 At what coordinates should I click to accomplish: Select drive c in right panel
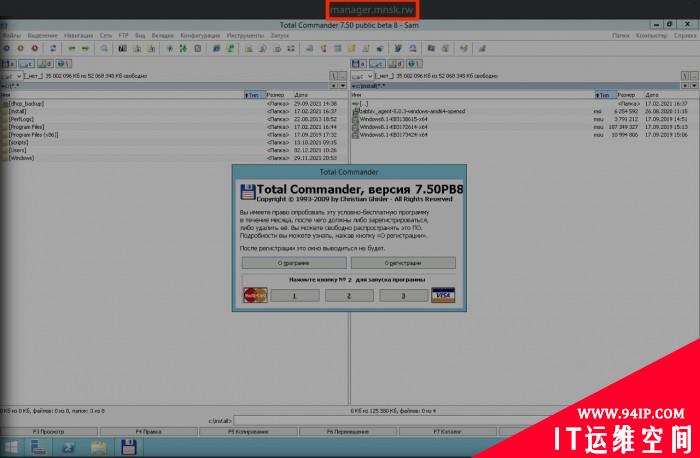pos(377,64)
